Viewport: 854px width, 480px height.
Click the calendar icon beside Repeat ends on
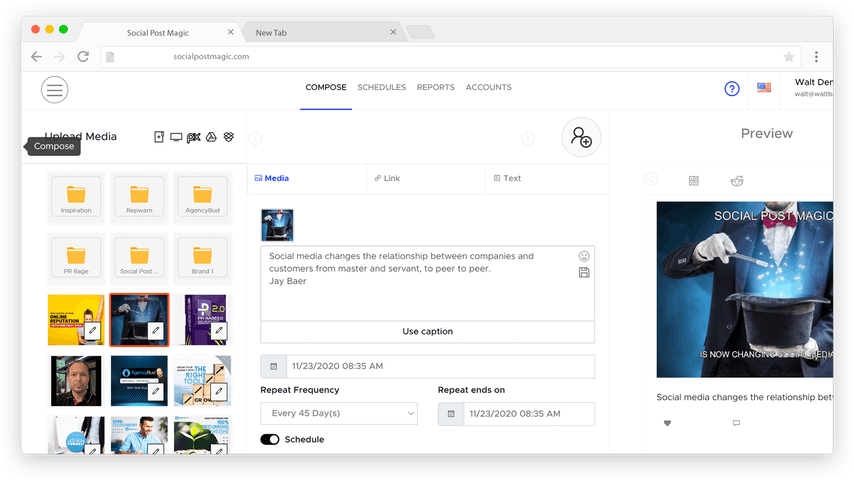[x=451, y=414]
